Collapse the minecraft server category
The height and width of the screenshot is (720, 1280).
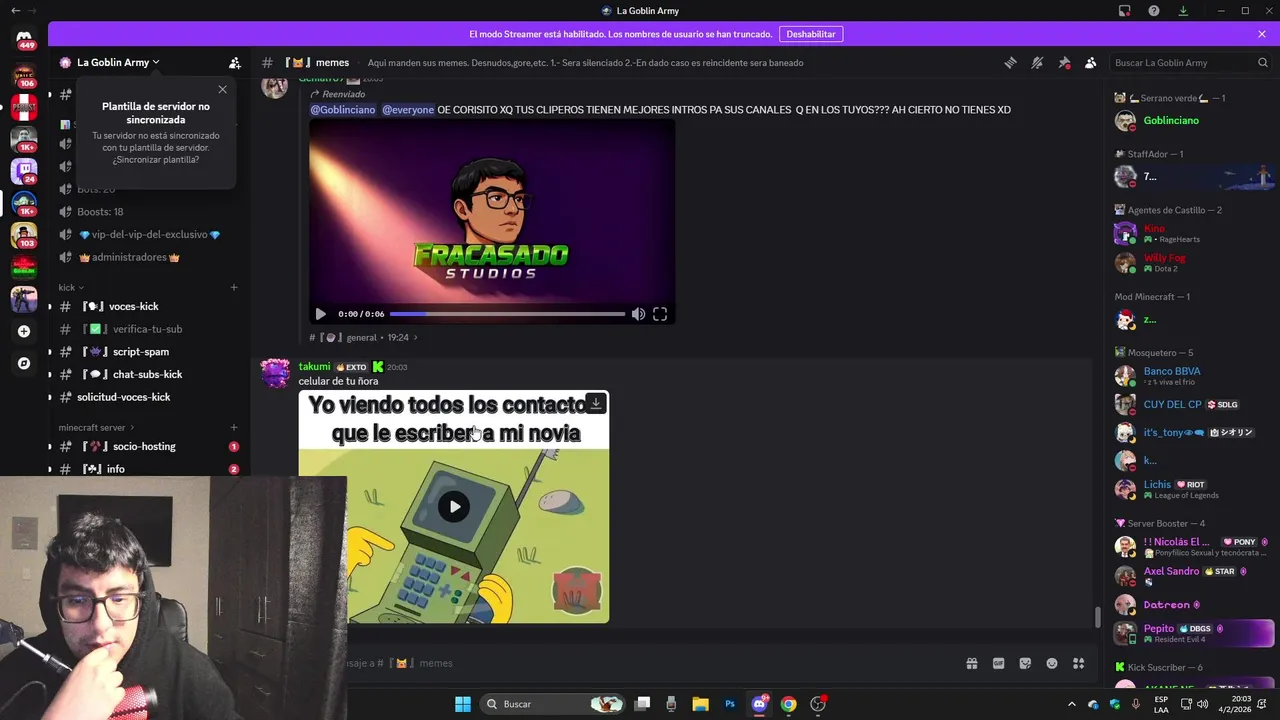[x=96, y=427]
